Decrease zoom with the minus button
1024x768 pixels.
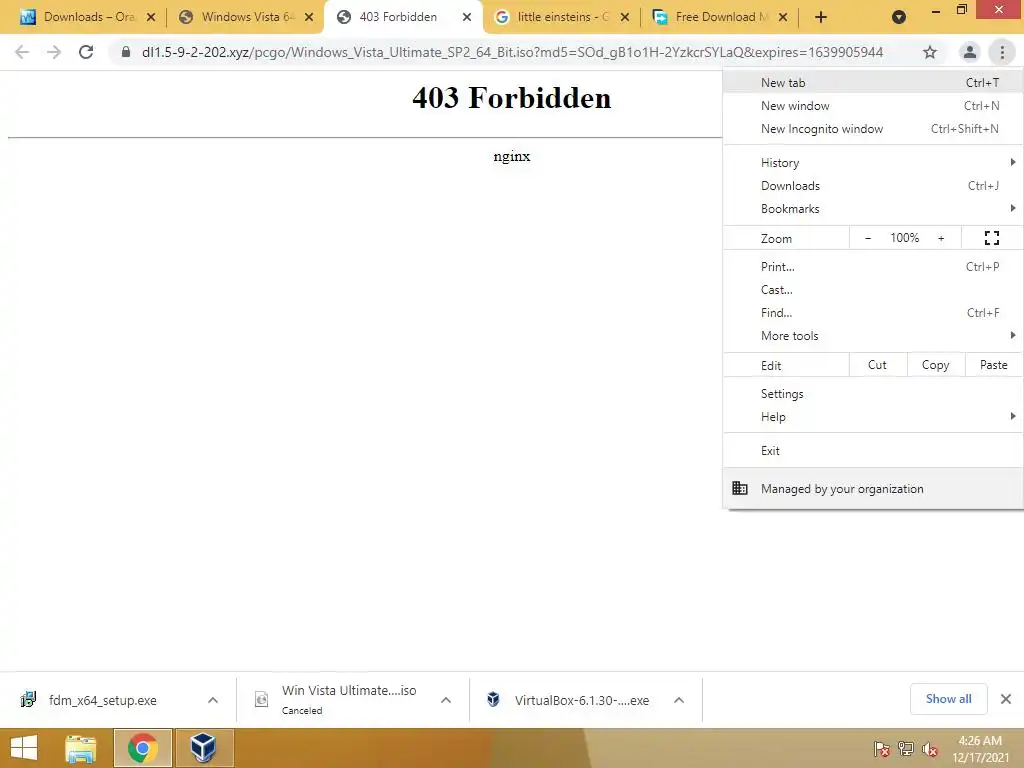pyautogui.click(x=867, y=238)
